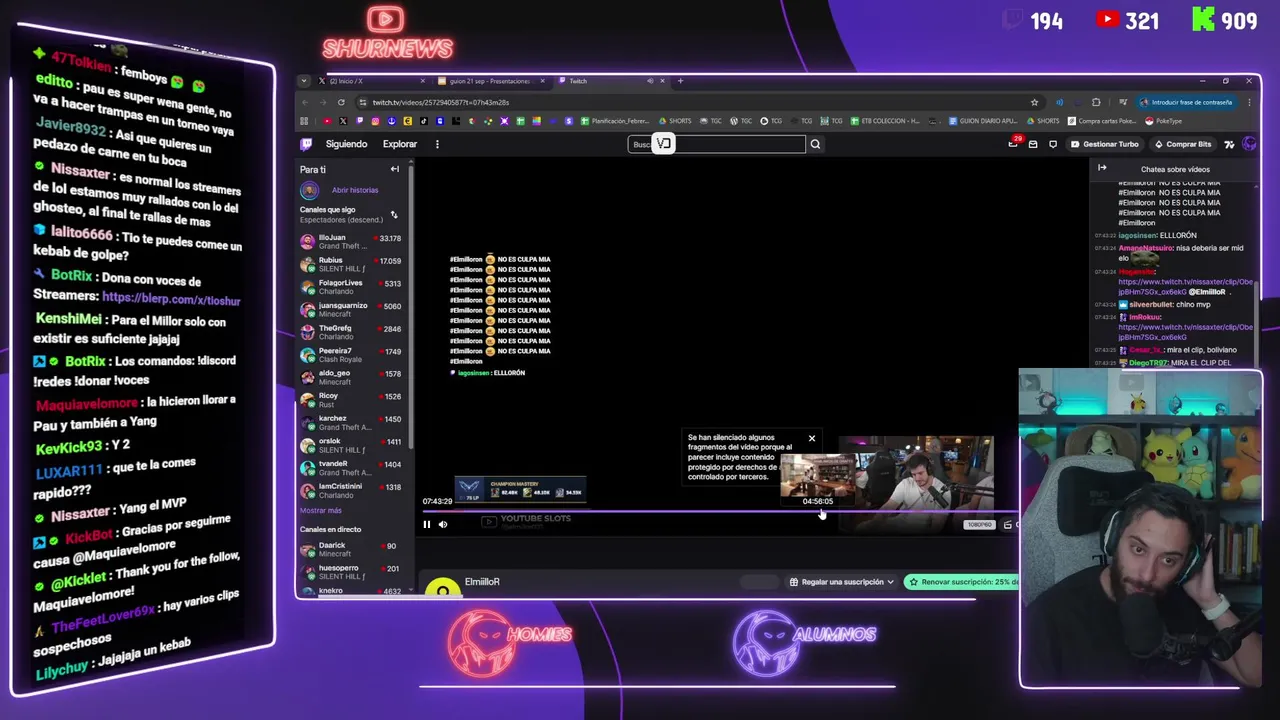Screen dimensions: 1280x720
Task: Open Regalar una suscripción dropdown
Action: 841,582
